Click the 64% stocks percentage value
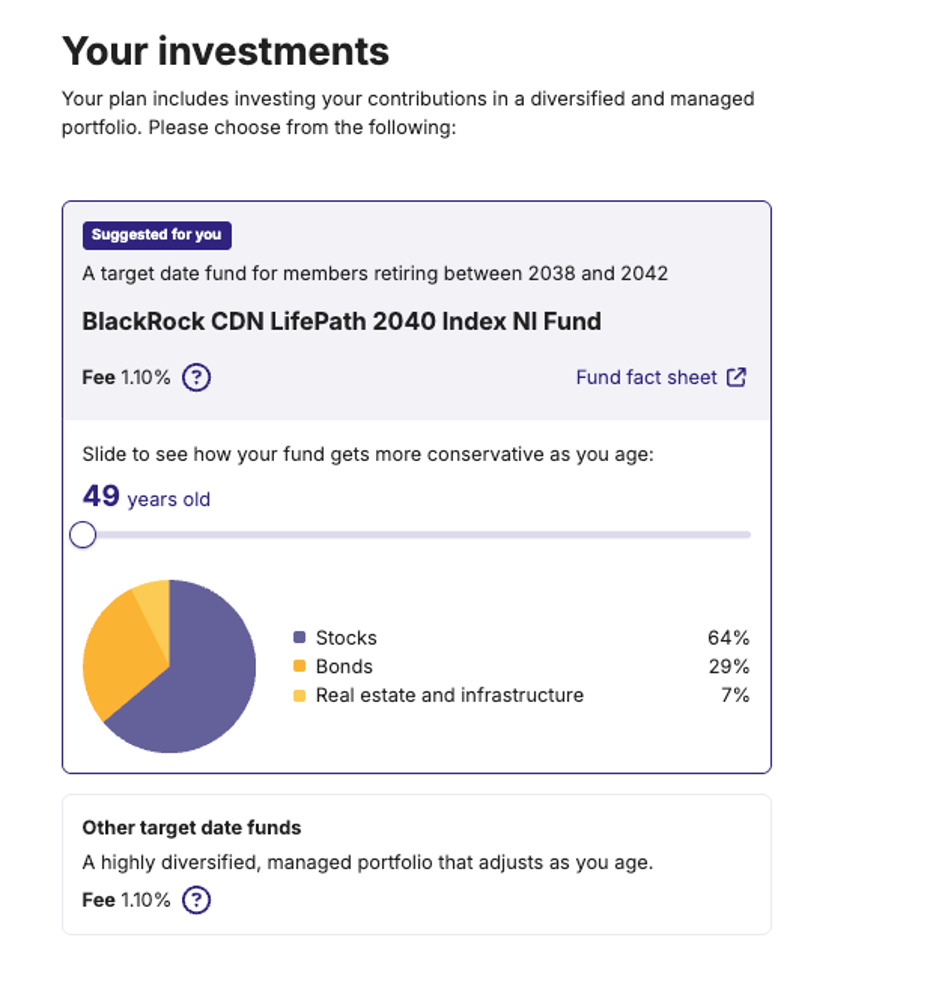Screen dimensions: 936x986 pyautogui.click(x=728, y=638)
